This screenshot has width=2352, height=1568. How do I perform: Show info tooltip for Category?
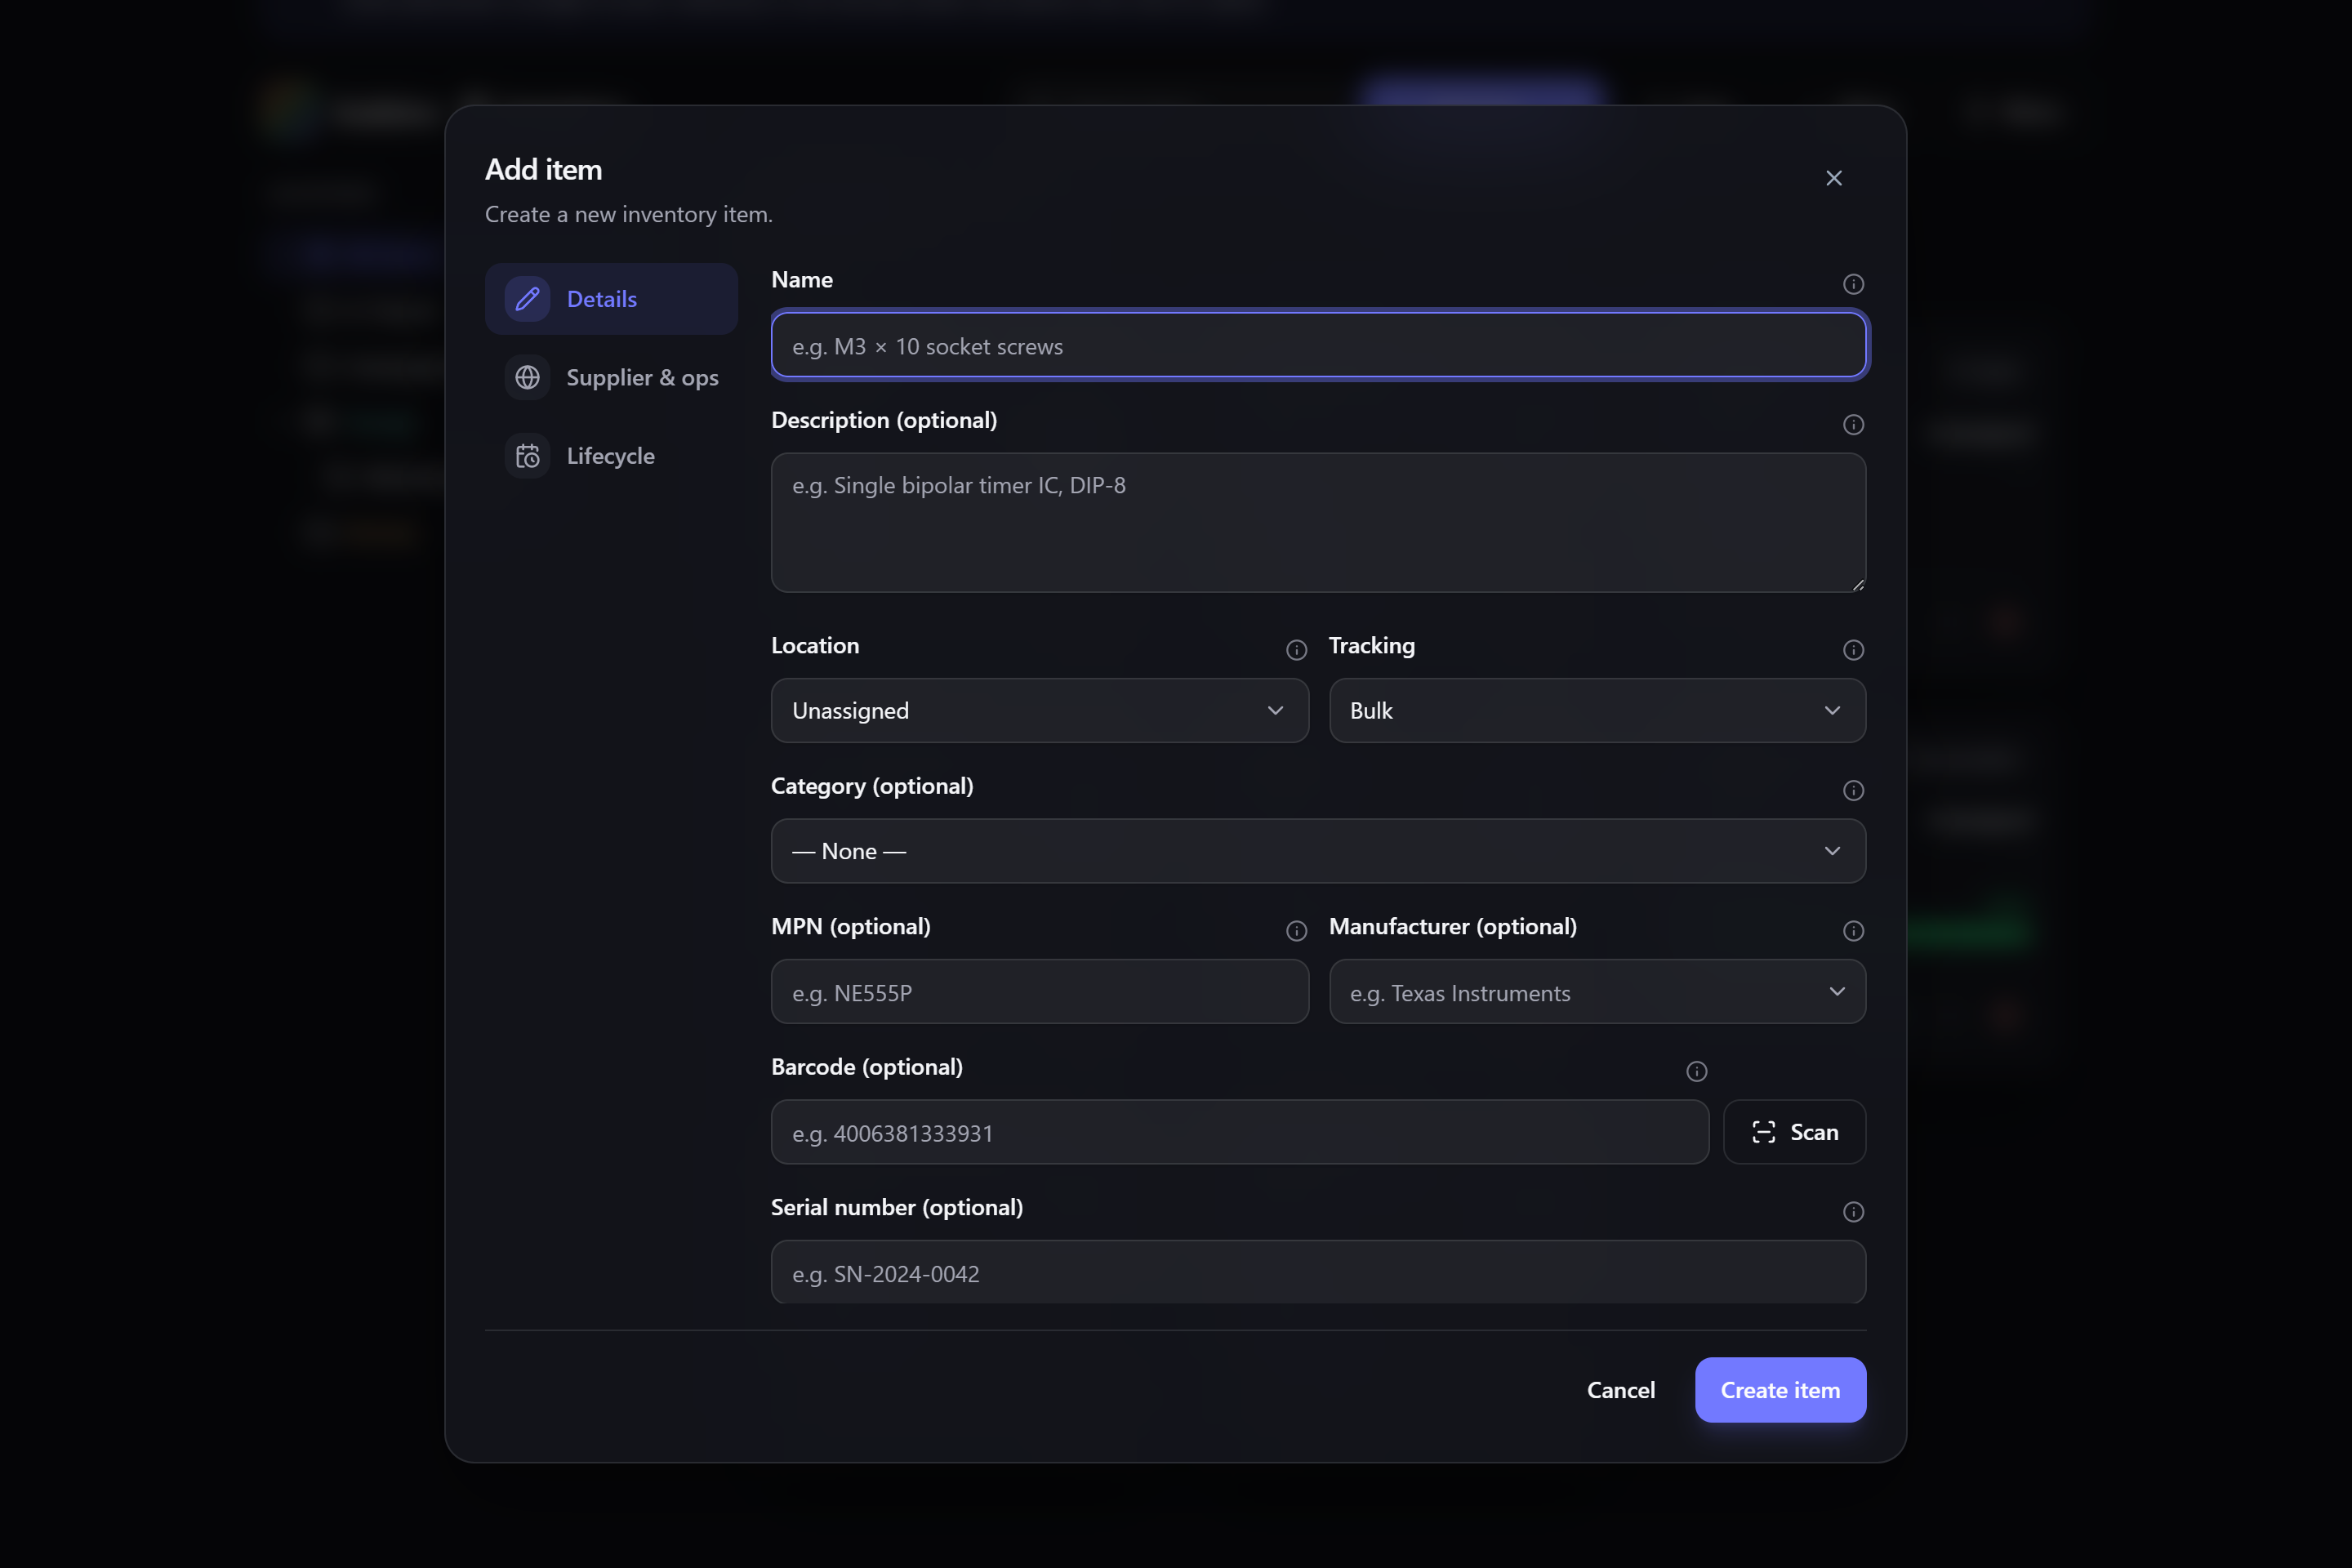(1853, 791)
